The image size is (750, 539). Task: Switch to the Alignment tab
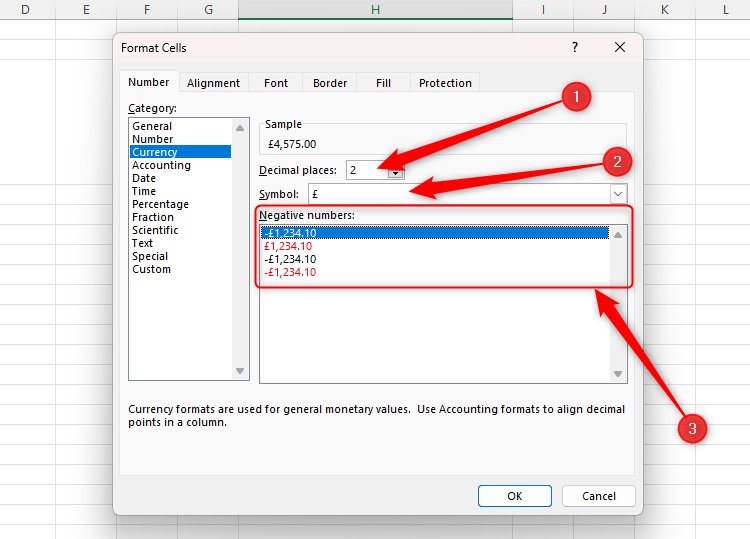213,83
